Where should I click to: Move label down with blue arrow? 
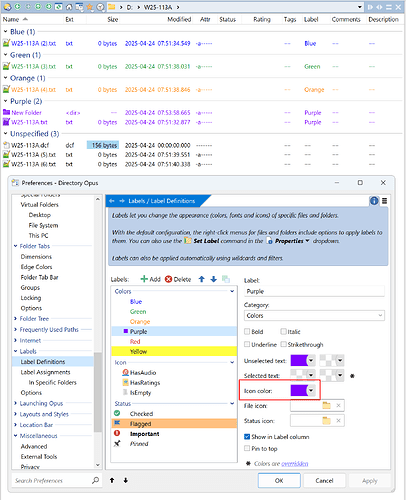(x=214, y=279)
